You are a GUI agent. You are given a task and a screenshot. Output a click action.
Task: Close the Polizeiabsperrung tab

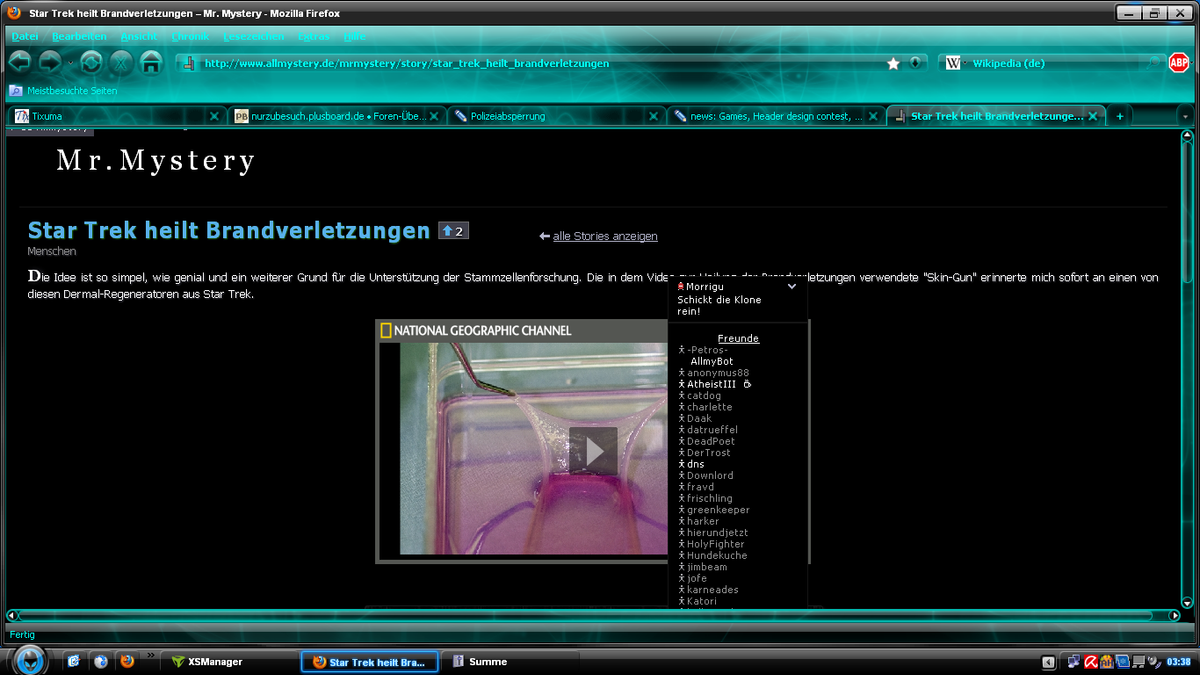[656, 116]
